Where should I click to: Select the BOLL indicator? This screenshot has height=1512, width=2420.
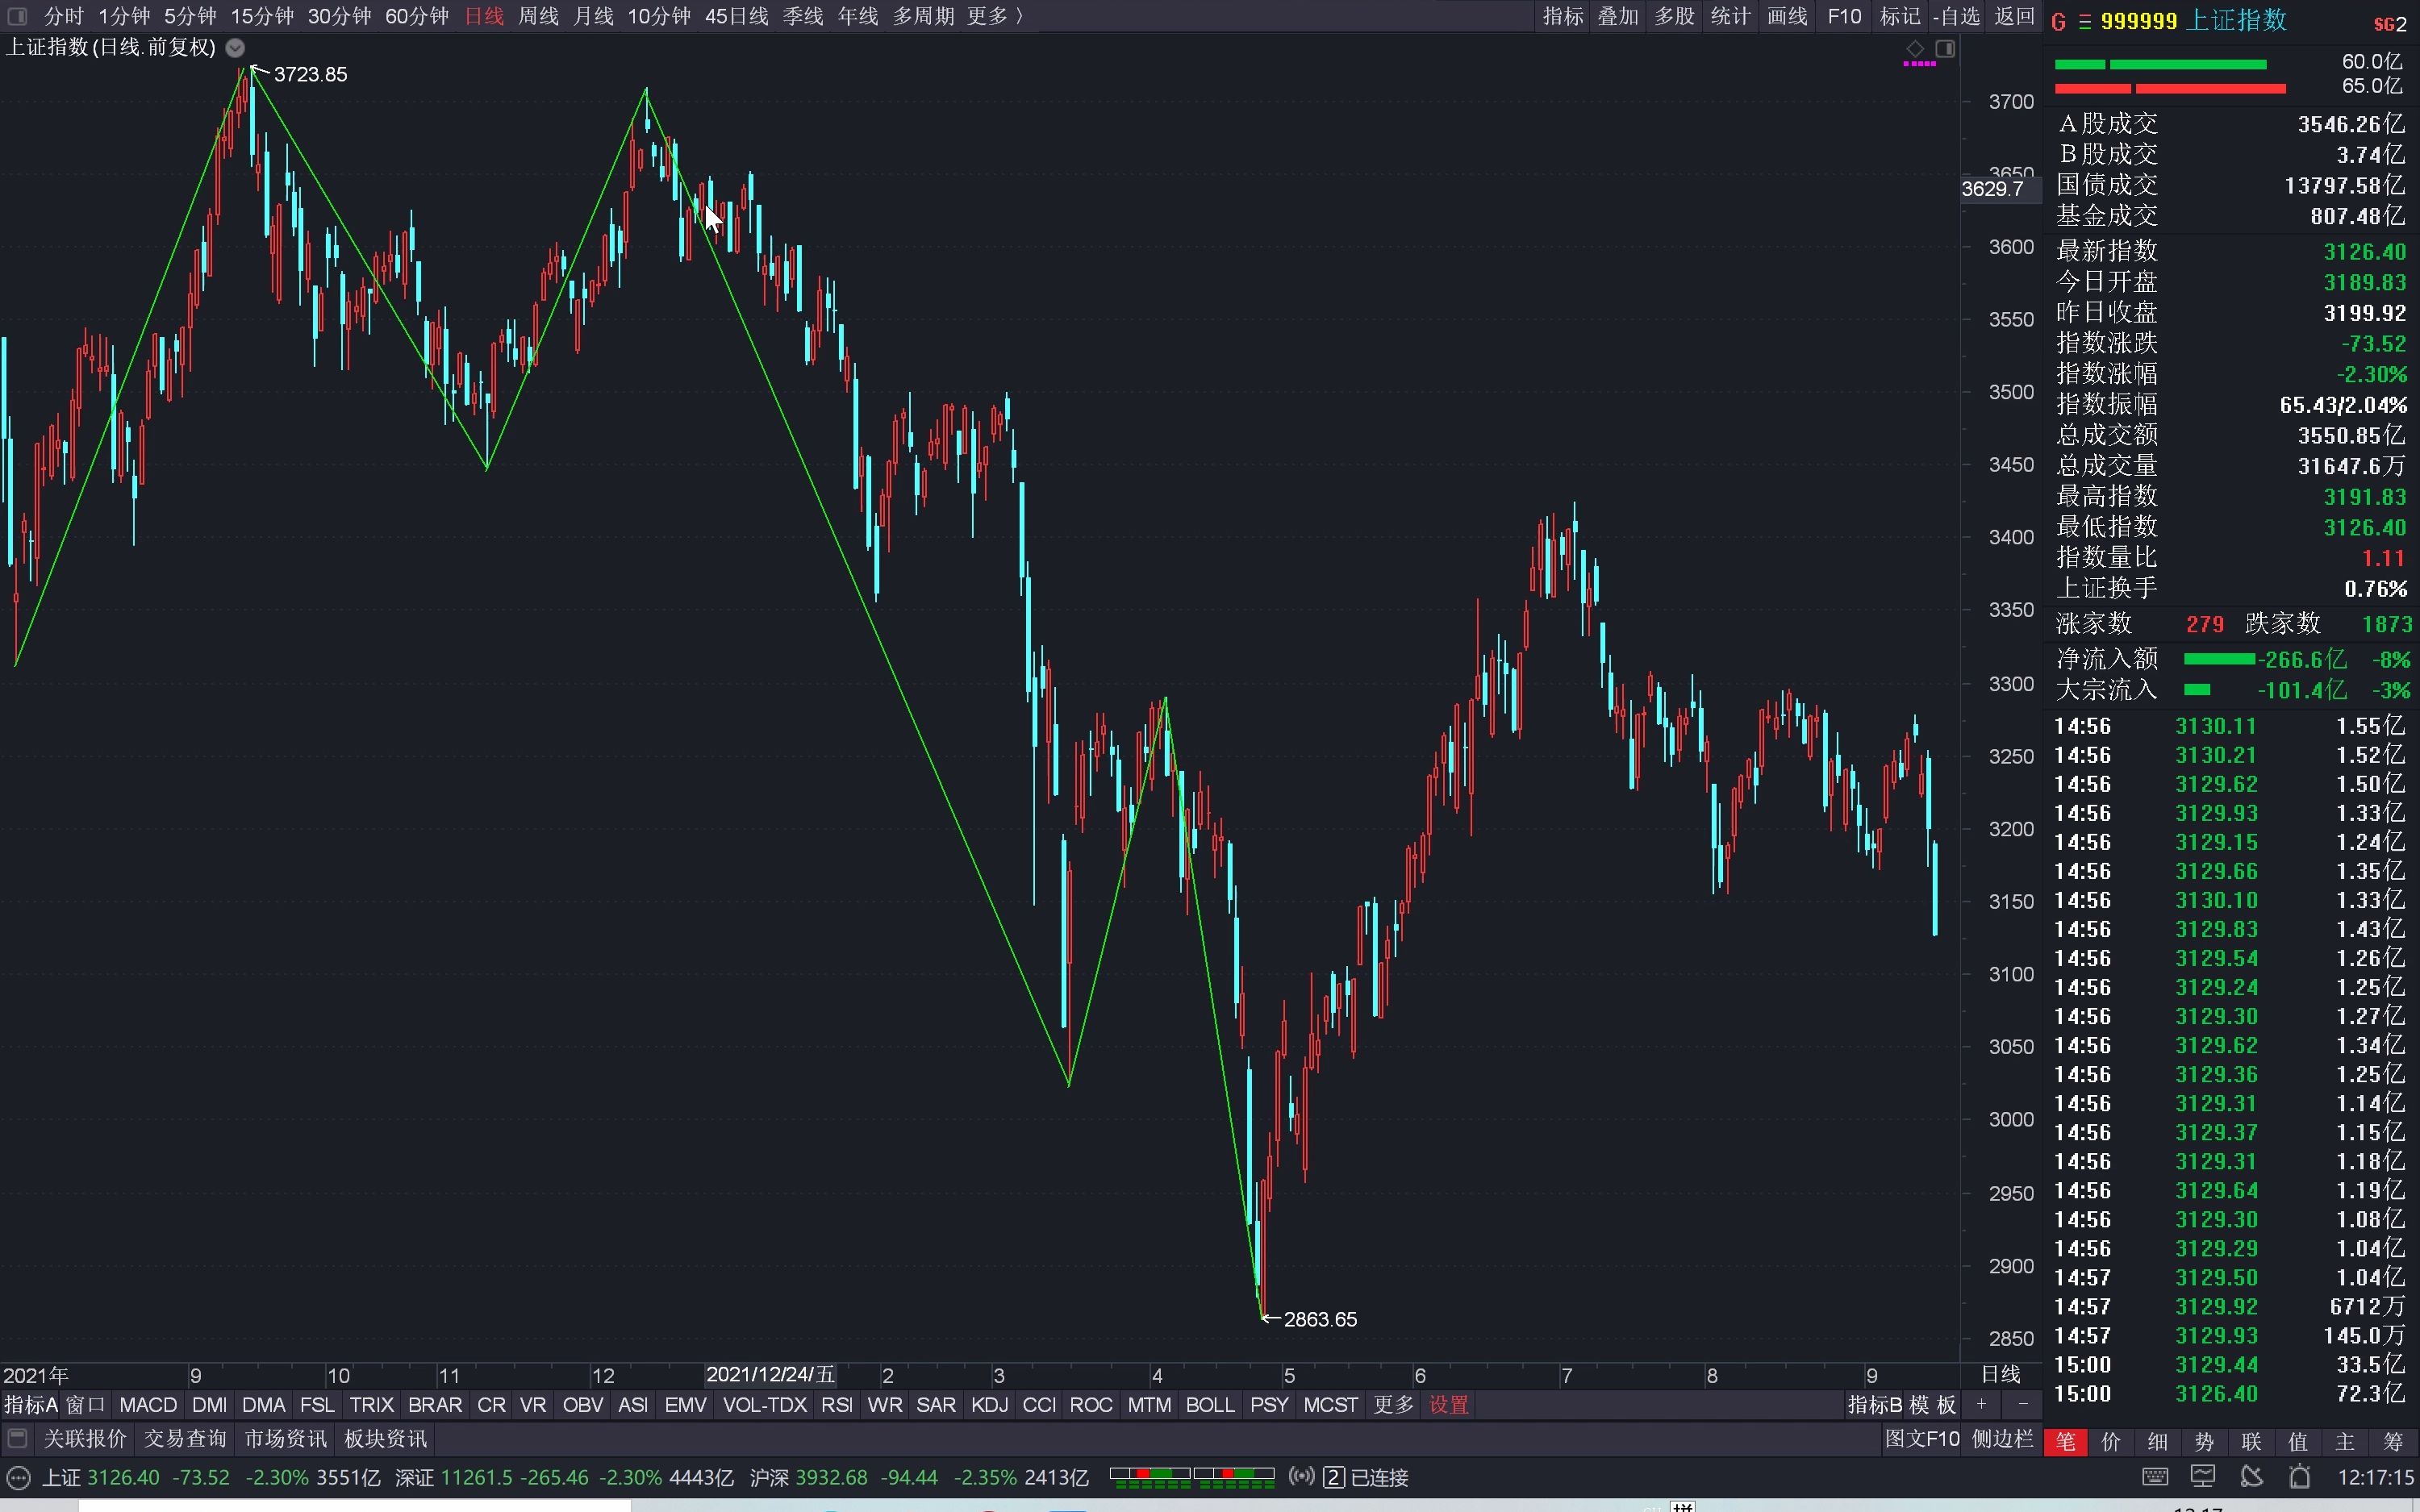[x=1210, y=1404]
